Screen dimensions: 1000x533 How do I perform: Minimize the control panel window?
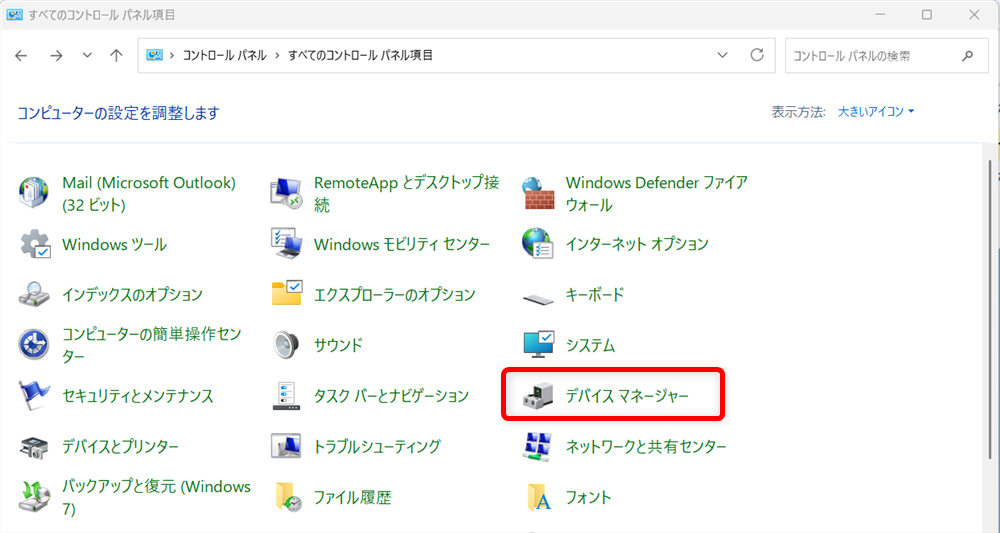coord(880,15)
